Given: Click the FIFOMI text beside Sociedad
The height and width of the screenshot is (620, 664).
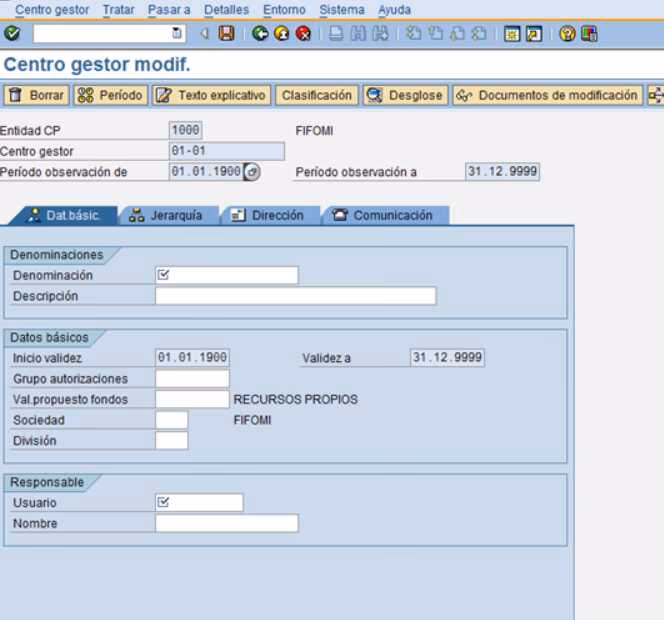Looking at the screenshot, I should (252, 420).
